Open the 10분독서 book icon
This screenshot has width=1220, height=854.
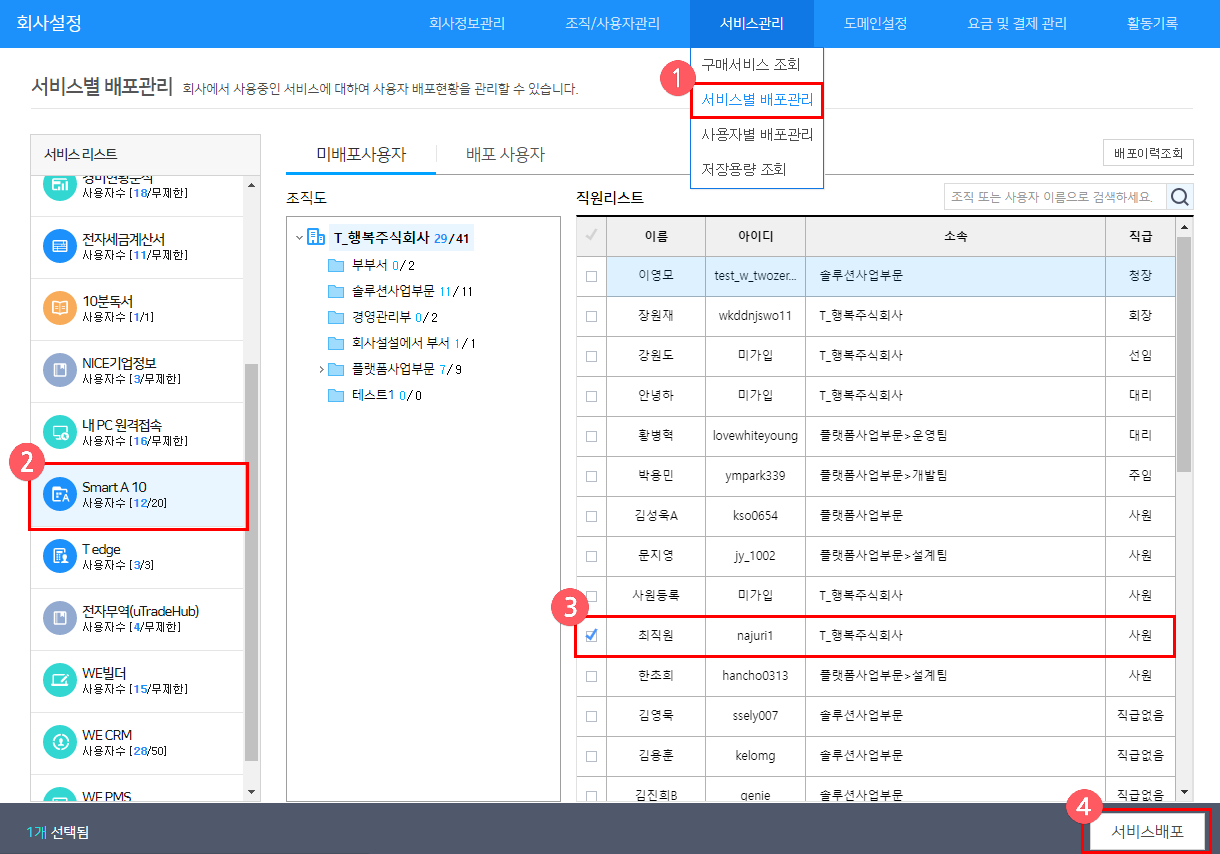pos(60,308)
